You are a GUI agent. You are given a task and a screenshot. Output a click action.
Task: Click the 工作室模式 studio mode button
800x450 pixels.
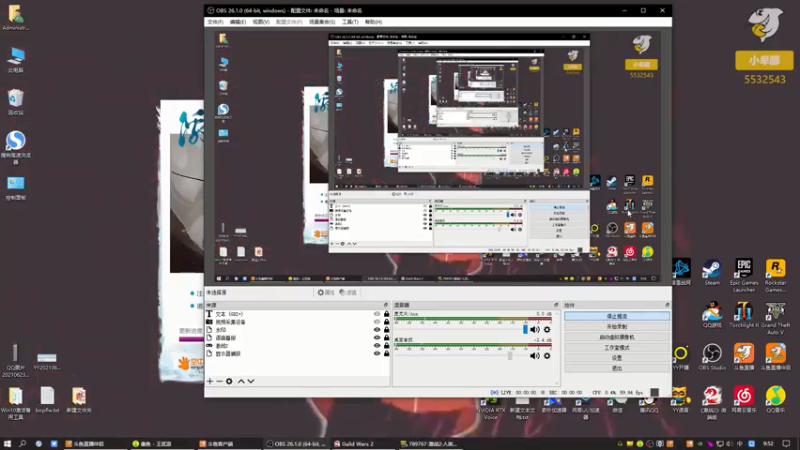point(617,347)
